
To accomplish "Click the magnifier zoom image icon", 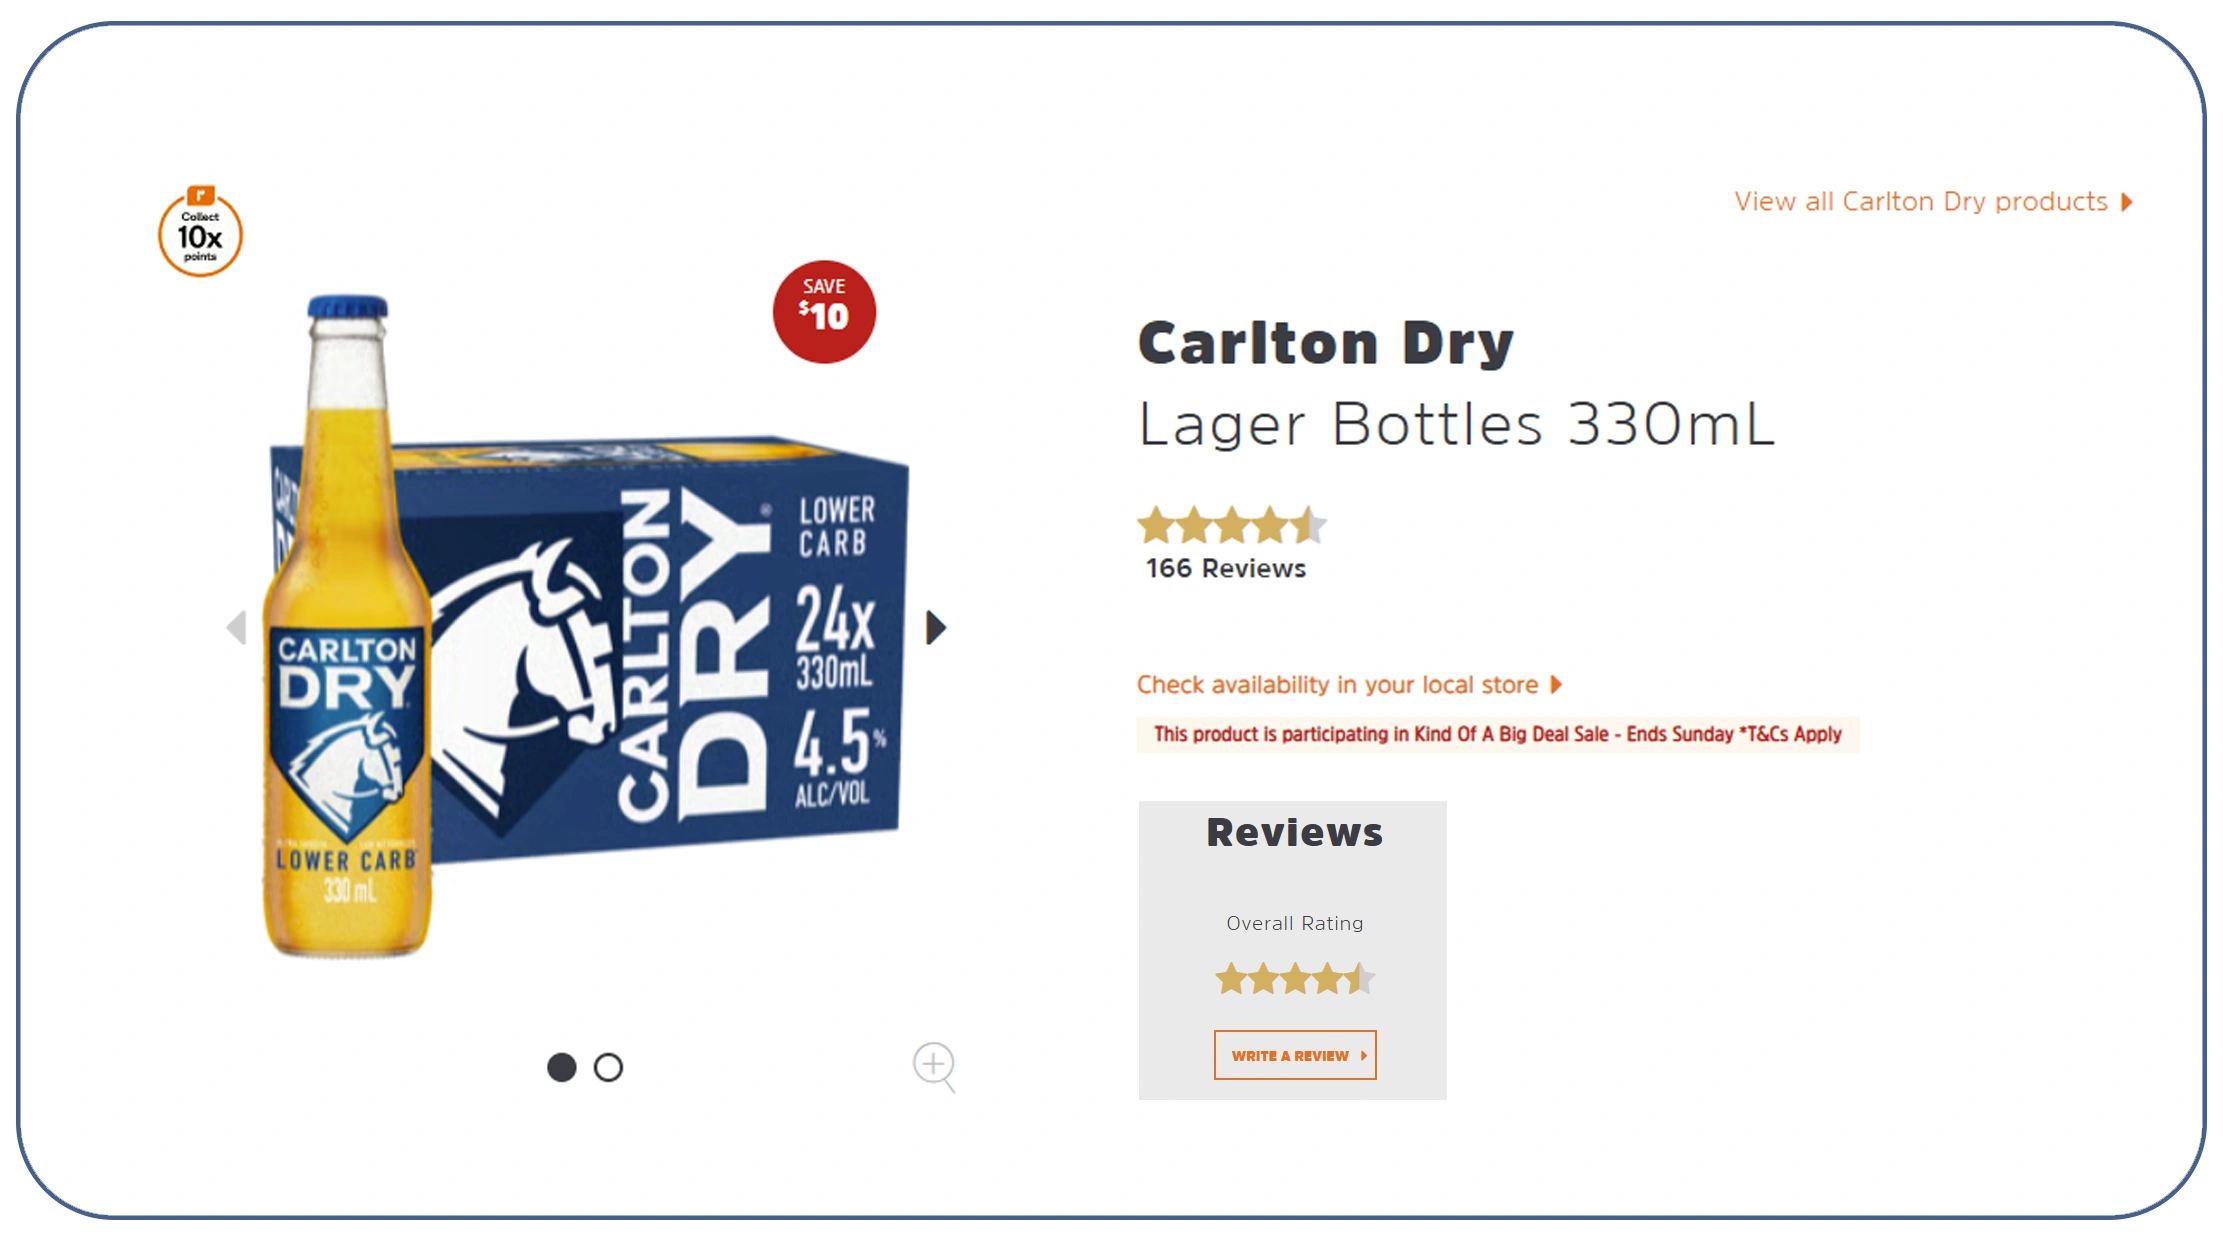I will click(935, 1067).
